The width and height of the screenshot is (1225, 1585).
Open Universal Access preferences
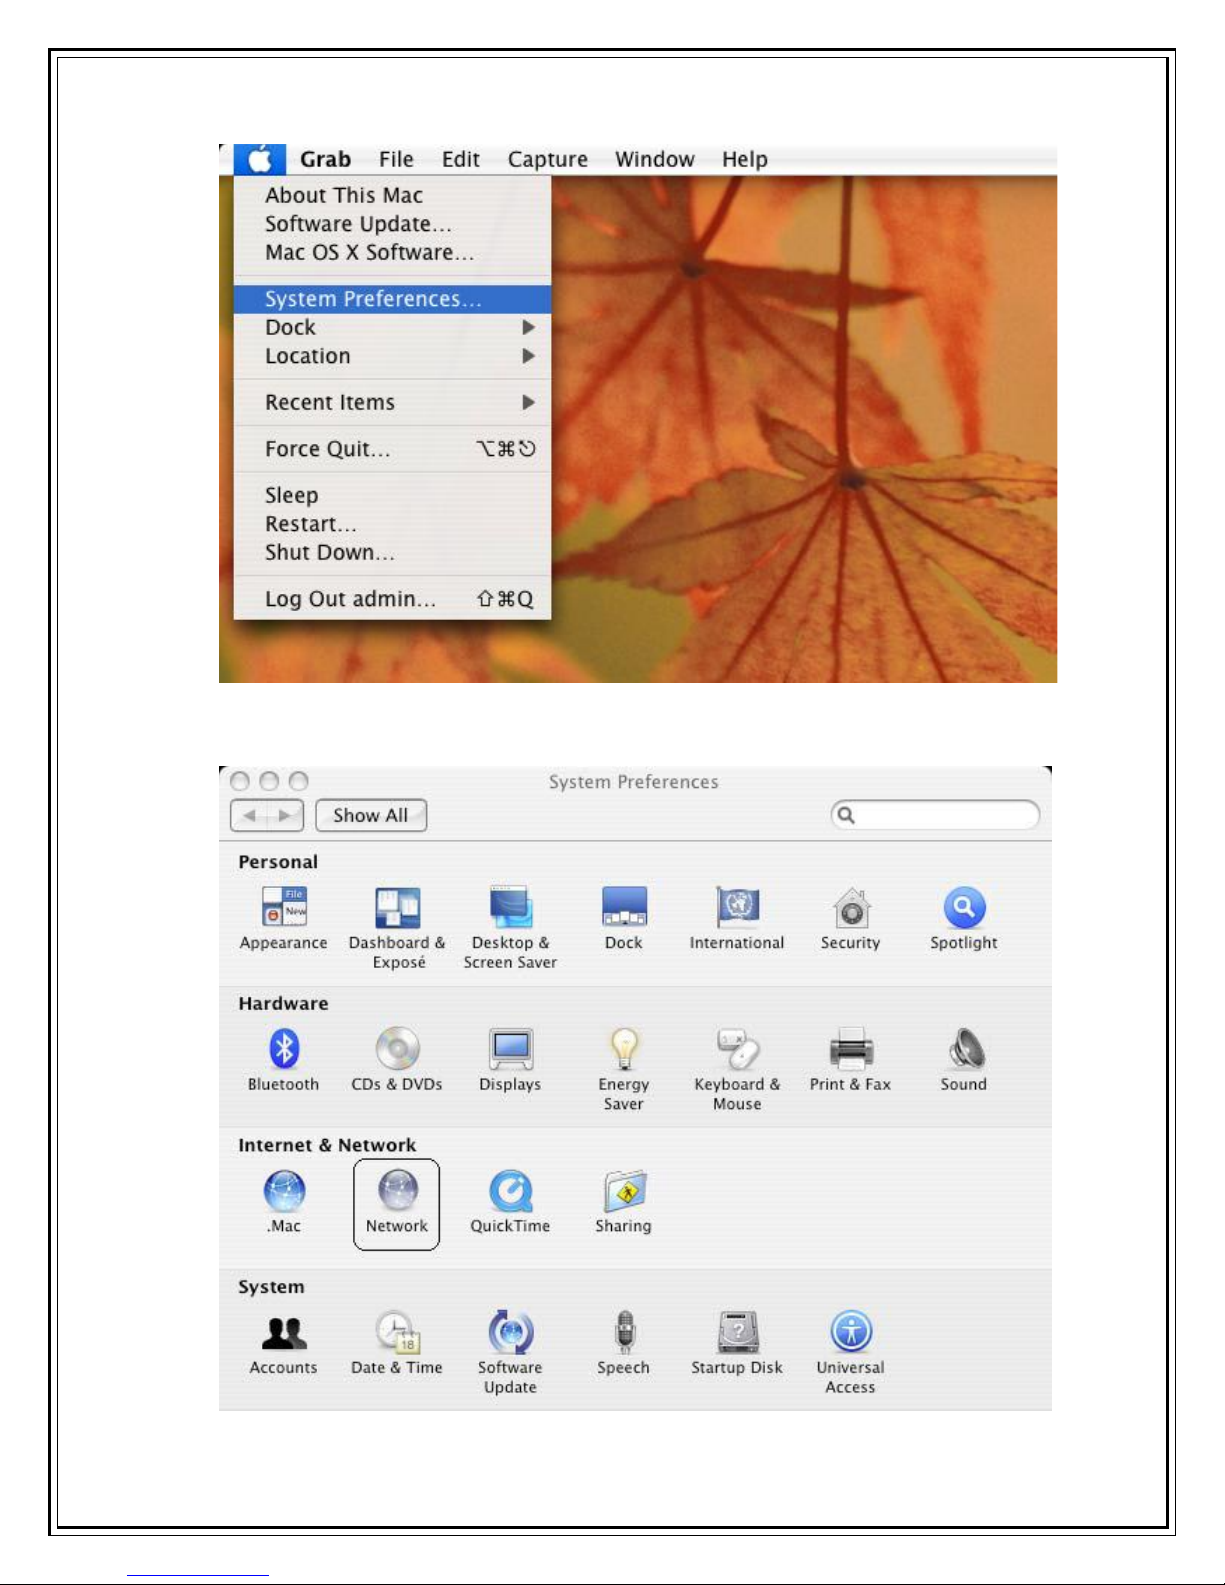(851, 1353)
